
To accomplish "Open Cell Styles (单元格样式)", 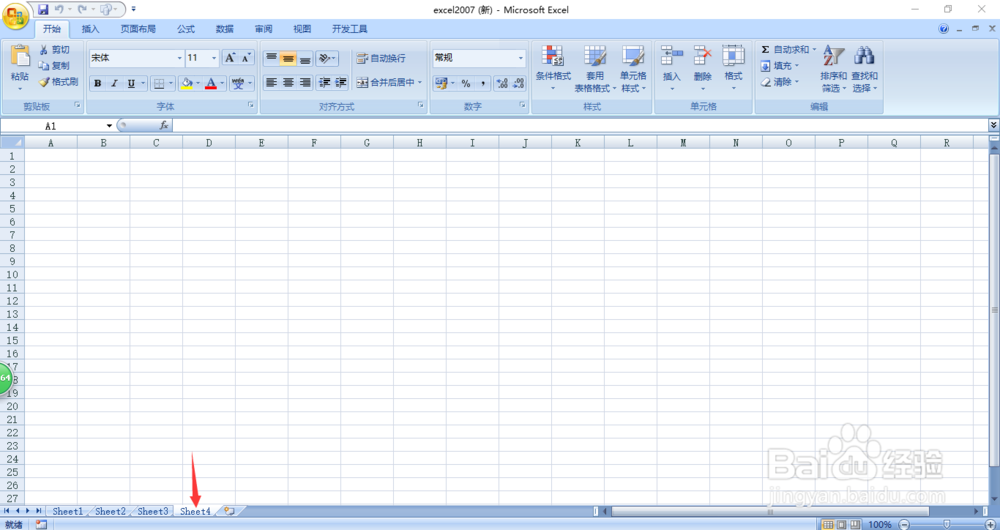I will [x=633, y=68].
